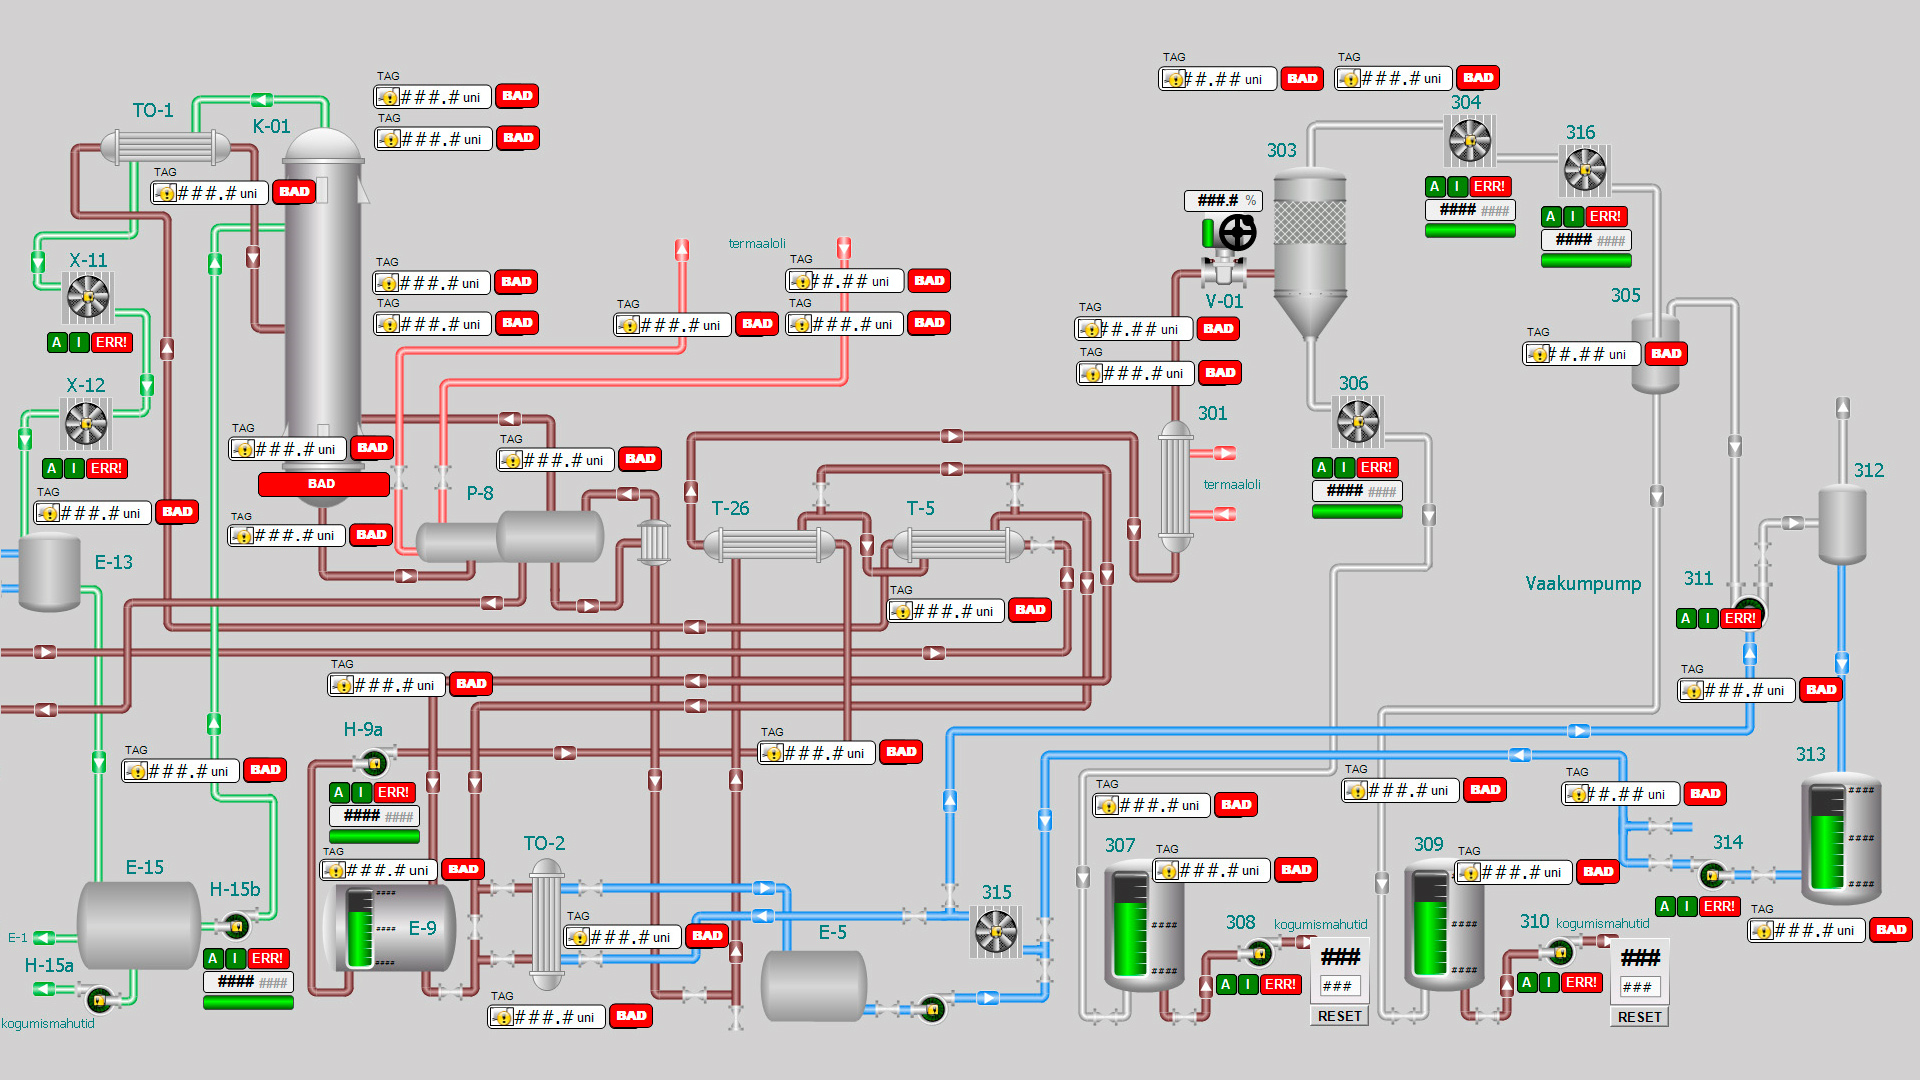Click green speed bar under pump H-15b
The image size is (1920, 1080).
coord(248,1003)
